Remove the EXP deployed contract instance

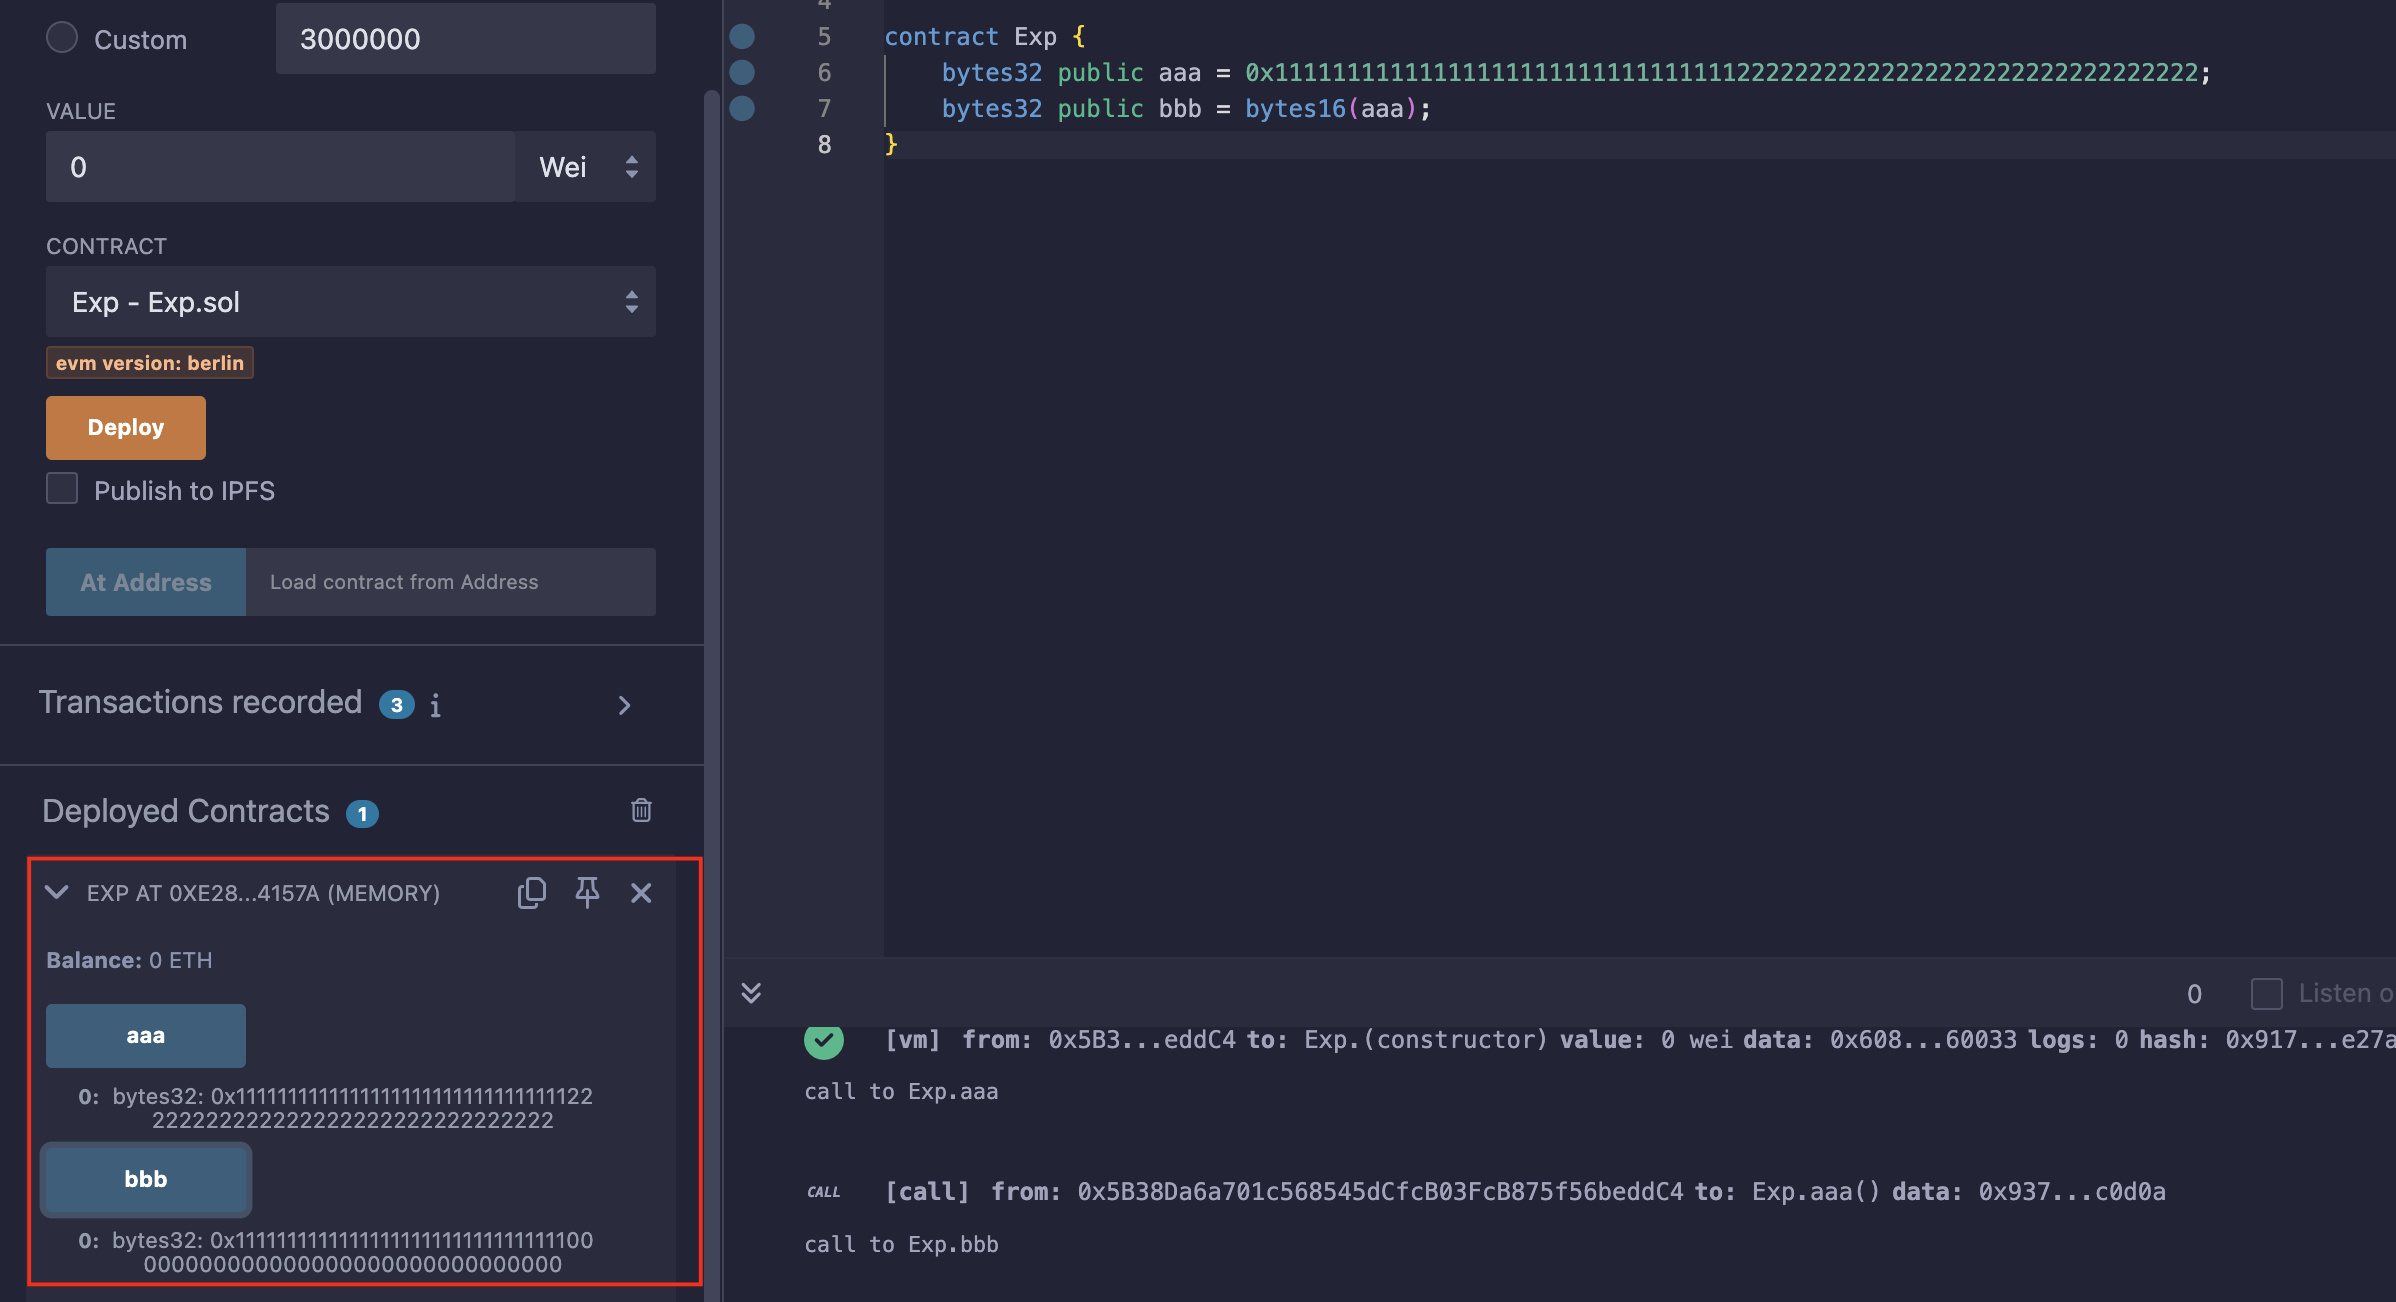641,892
